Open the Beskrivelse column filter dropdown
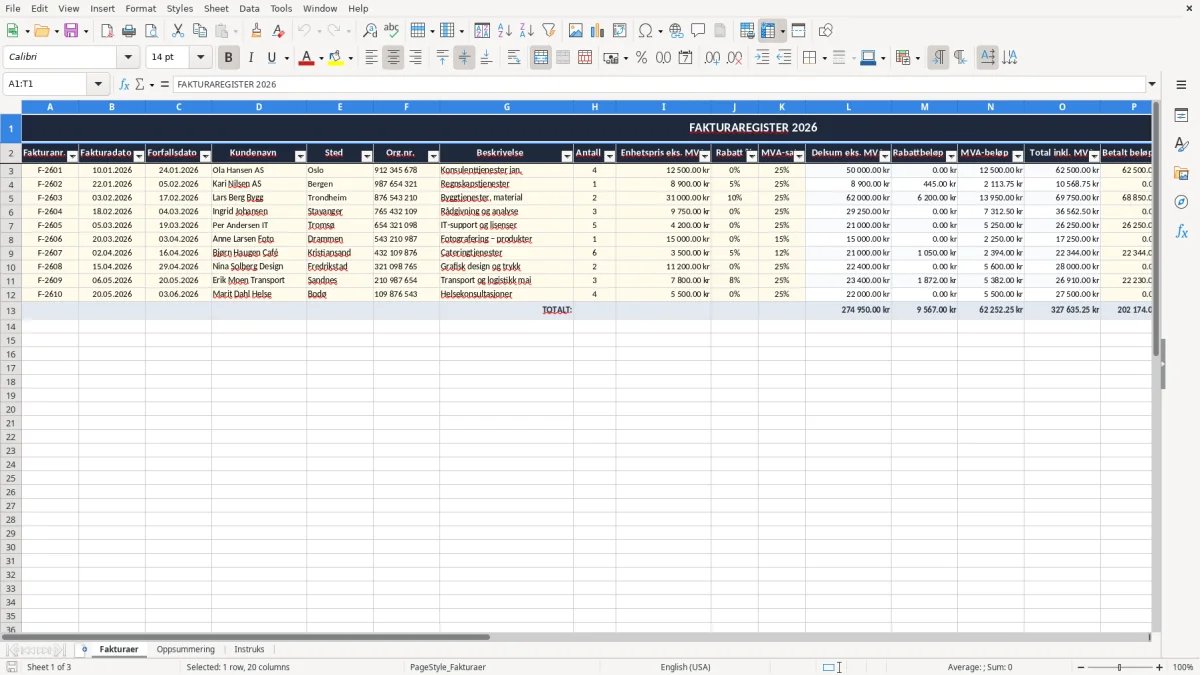1200x675 pixels. [567, 155]
